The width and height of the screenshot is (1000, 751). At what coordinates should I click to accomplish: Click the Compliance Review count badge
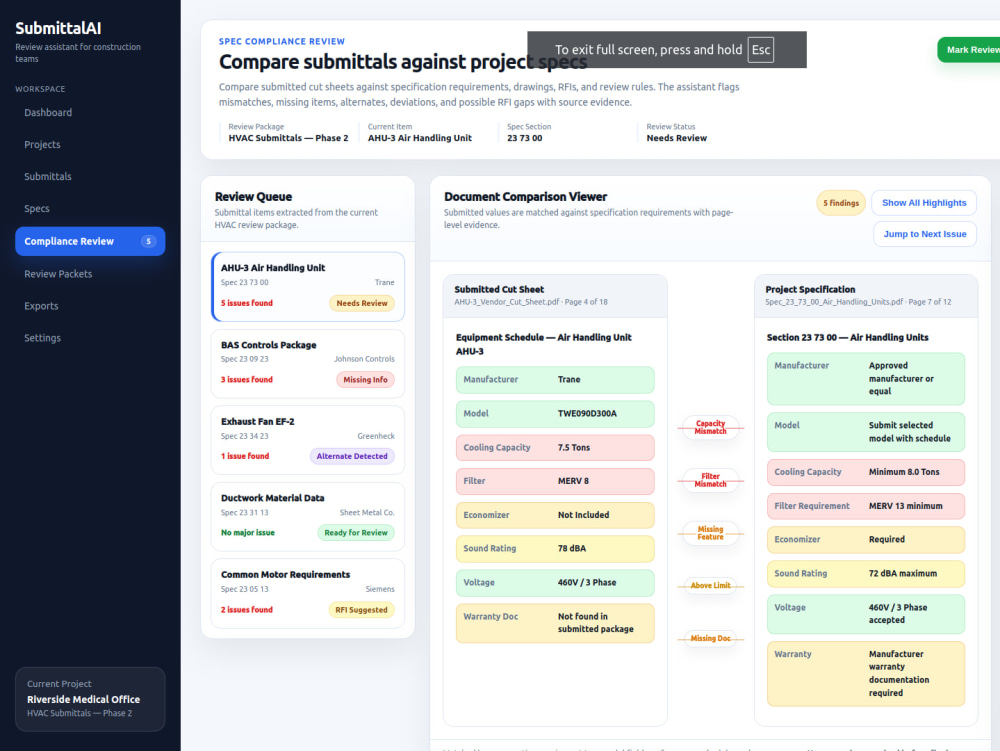pyautogui.click(x=149, y=241)
